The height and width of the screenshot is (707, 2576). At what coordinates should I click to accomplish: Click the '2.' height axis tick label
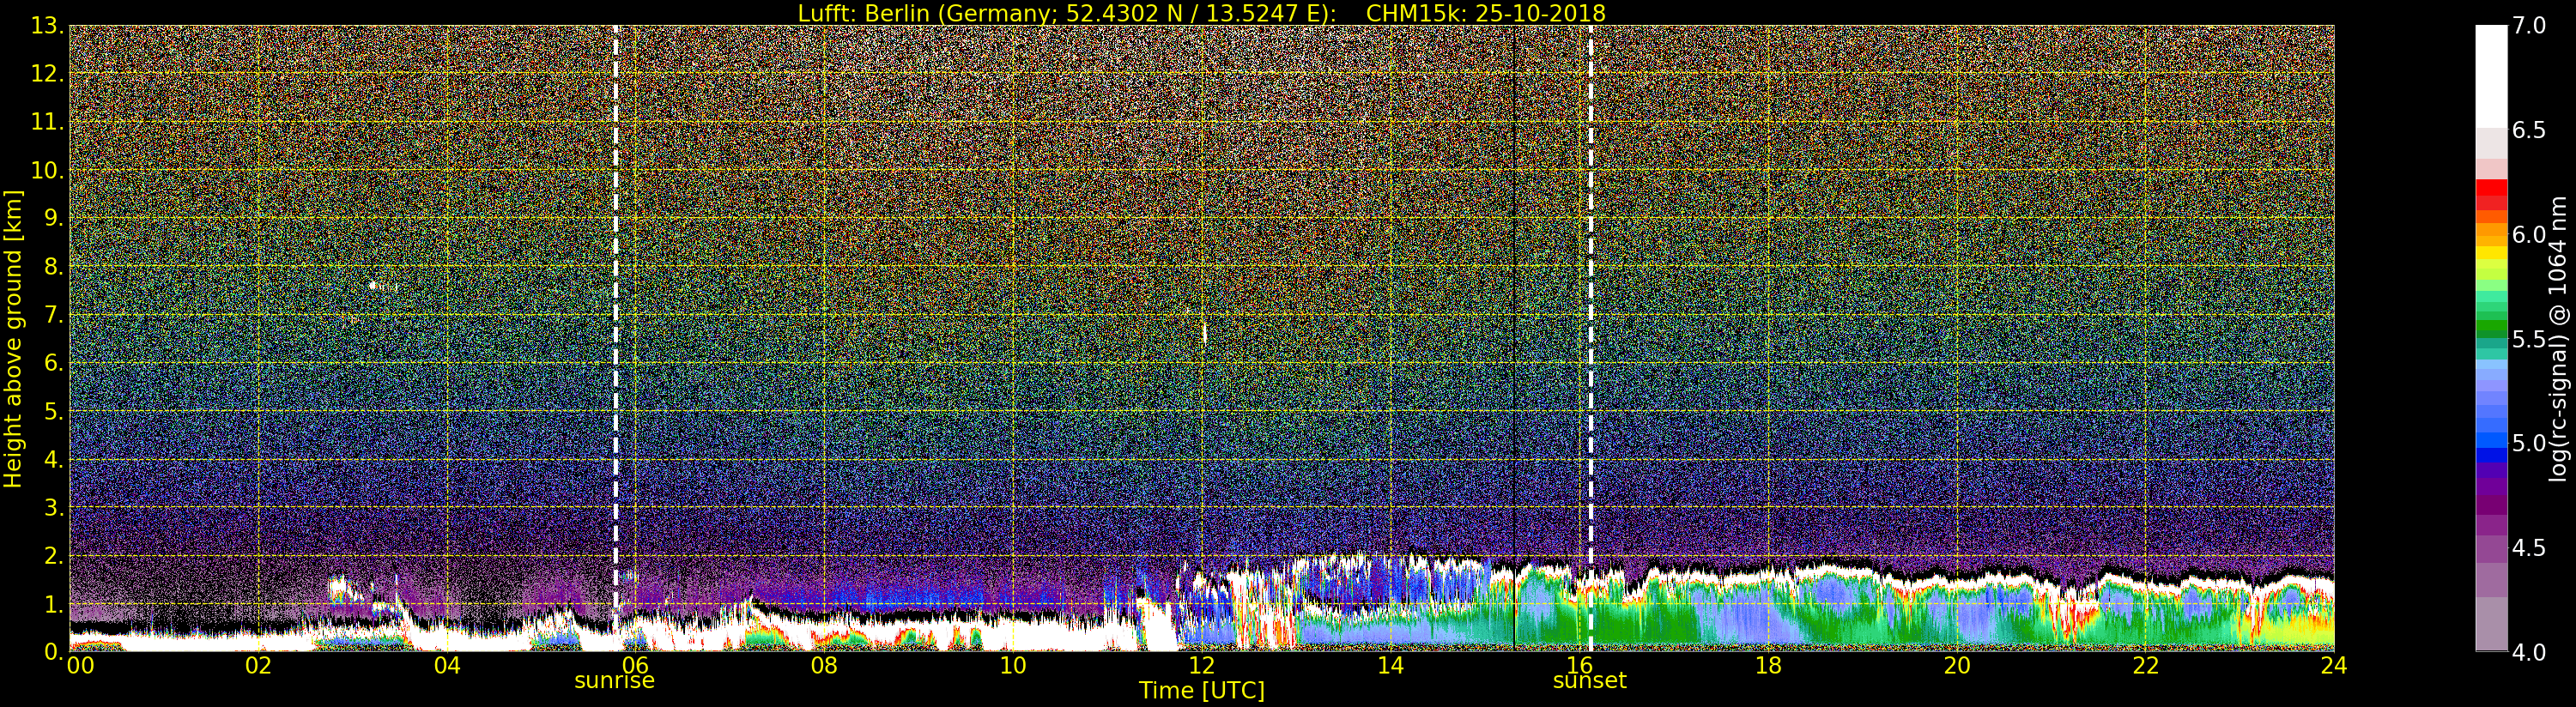(54, 555)
